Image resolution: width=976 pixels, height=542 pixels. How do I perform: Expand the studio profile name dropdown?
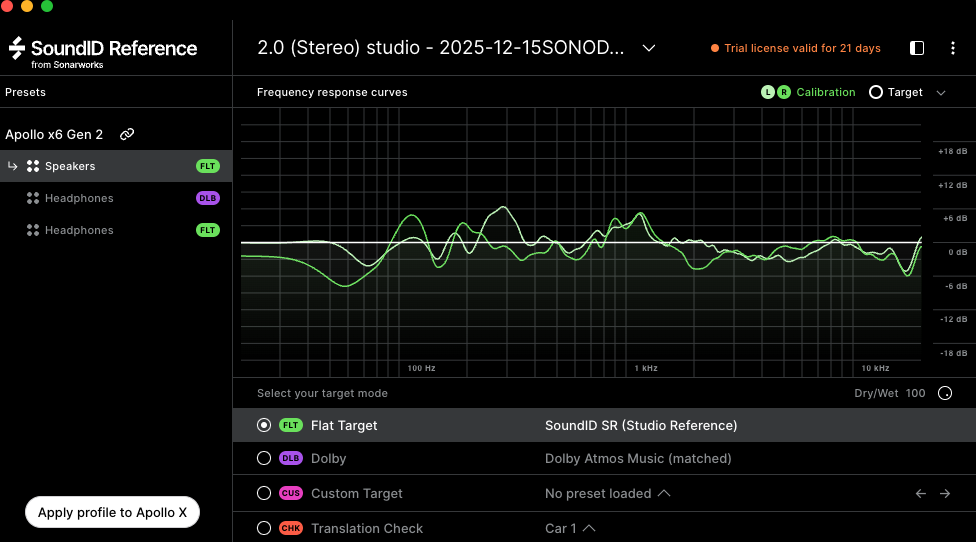pyautogui.click(x=648, y=48)
